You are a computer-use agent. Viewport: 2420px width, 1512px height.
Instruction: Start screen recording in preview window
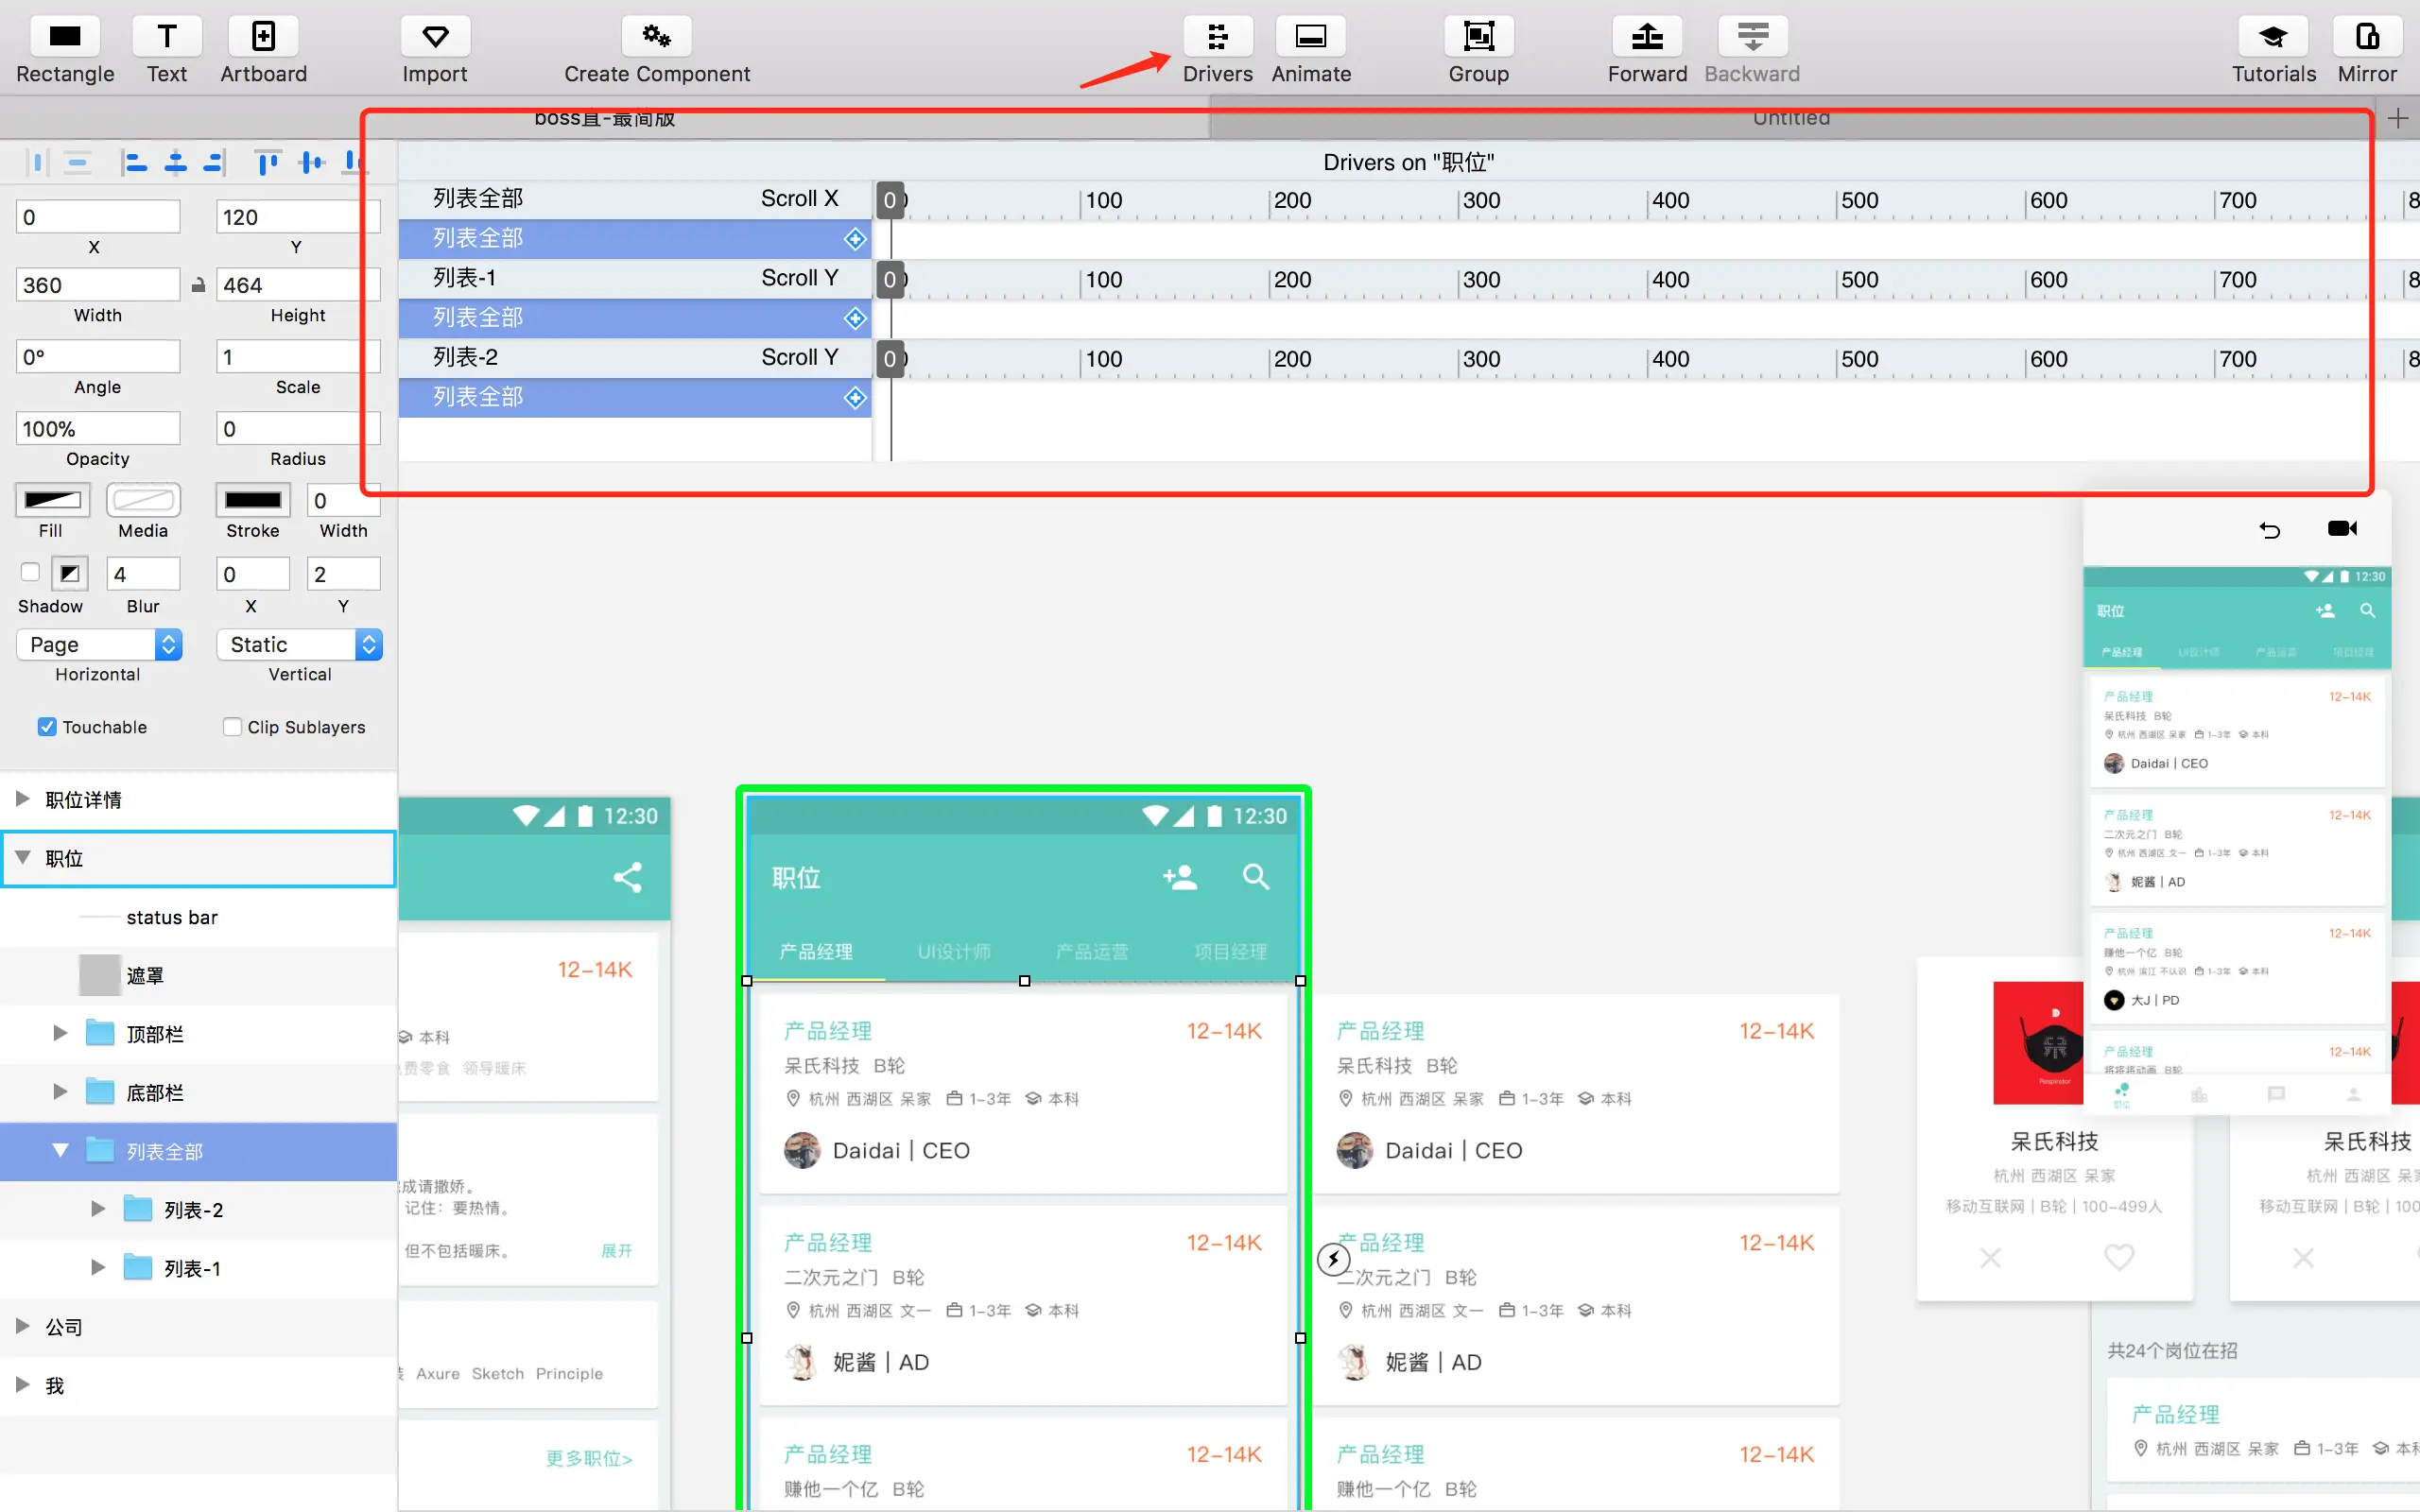(x=2342, y=529)
